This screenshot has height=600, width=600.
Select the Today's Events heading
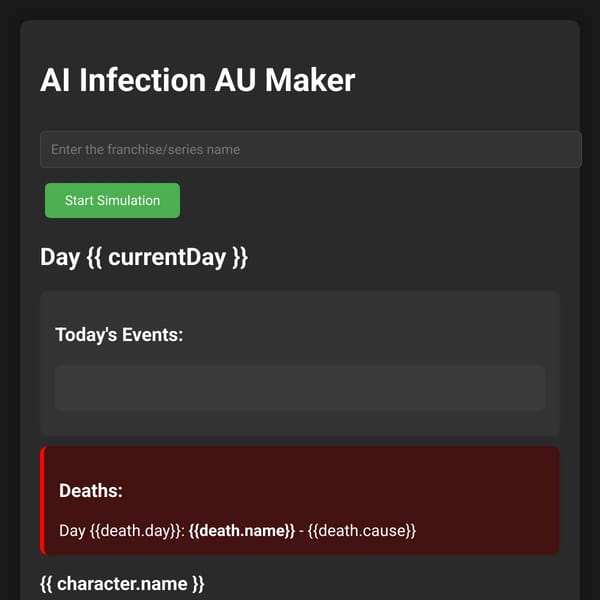click(119, 335)
